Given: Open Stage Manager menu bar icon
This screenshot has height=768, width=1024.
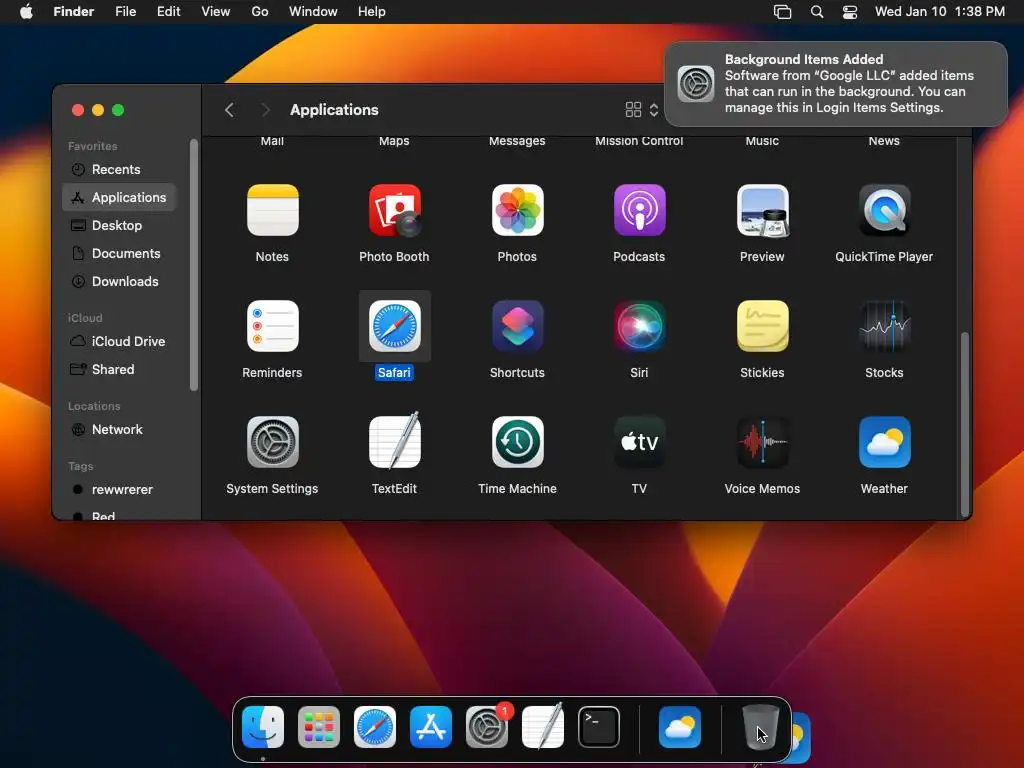Looking at the screenshot, I should [782, 12].
